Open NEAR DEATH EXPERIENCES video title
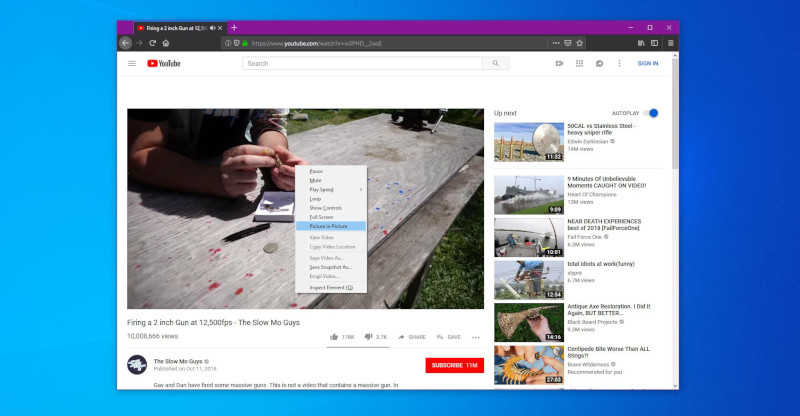 pos(604,225)
